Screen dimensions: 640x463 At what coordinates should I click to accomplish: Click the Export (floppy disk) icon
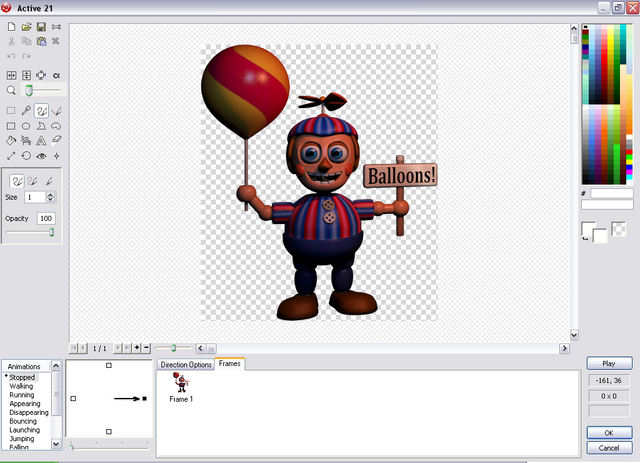pos(41,27)
